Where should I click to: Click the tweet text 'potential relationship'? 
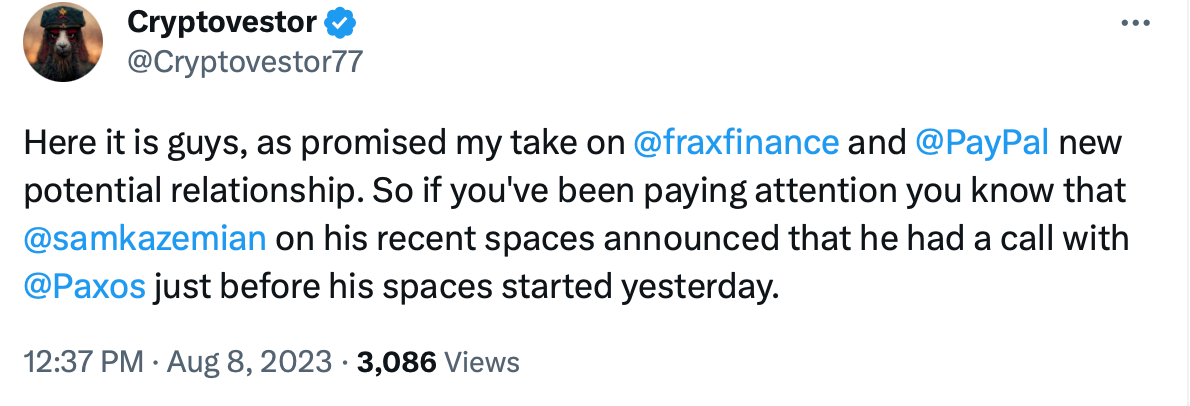point(178,192)
